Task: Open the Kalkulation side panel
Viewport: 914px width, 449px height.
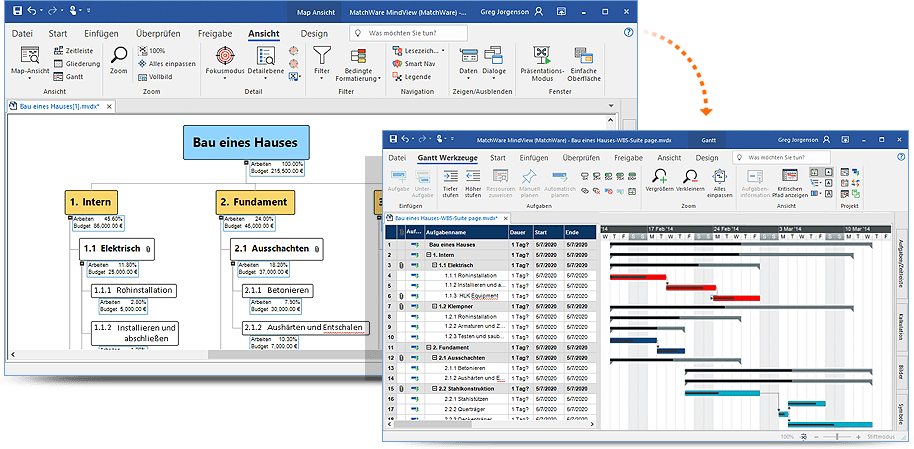Action: tap(900, 326)
